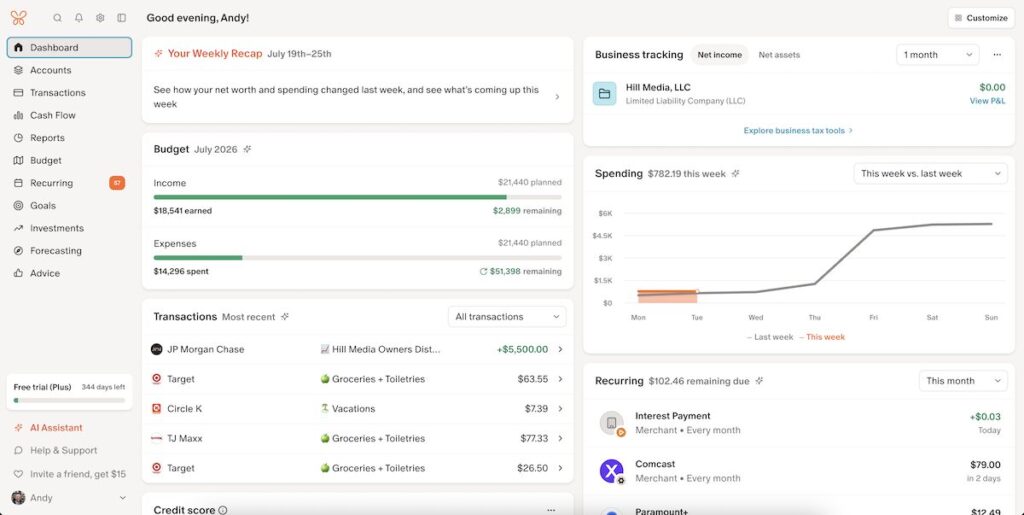This screenshot has width=1024, height=515.
Task: Open notifications bell icon
Action: pos(79,18)
